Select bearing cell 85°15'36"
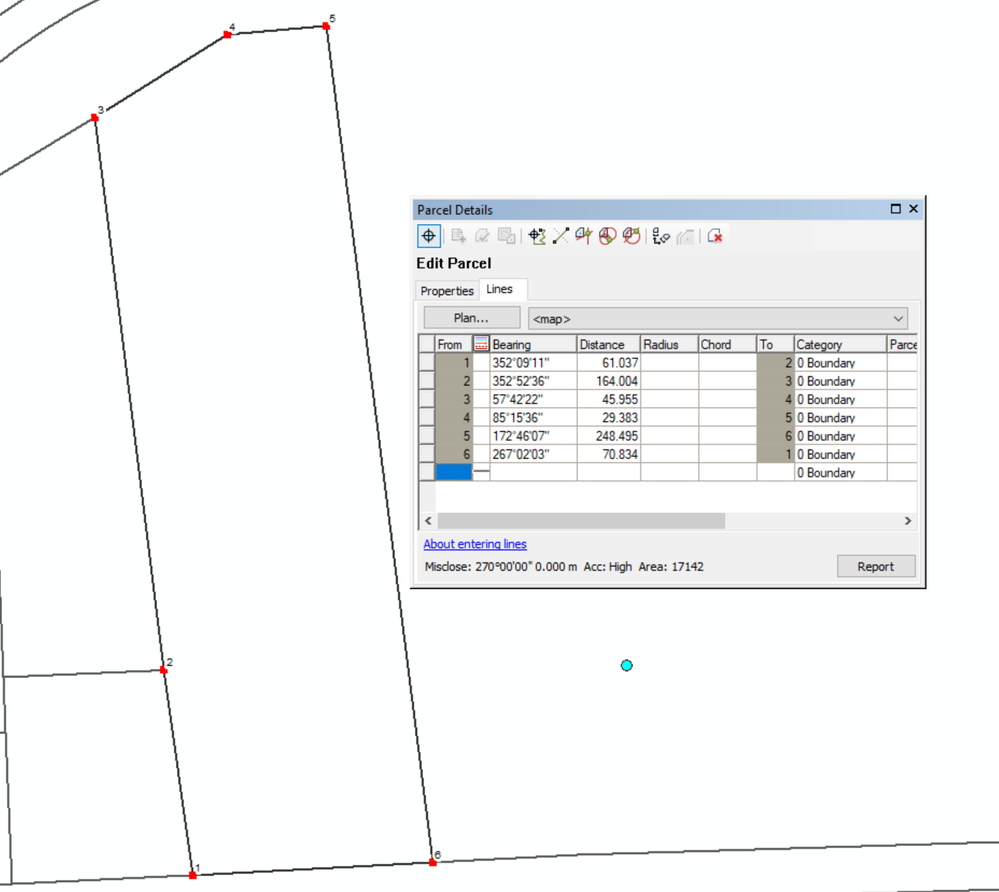Viewport: 999px width, 892px height. pos(533,418)
